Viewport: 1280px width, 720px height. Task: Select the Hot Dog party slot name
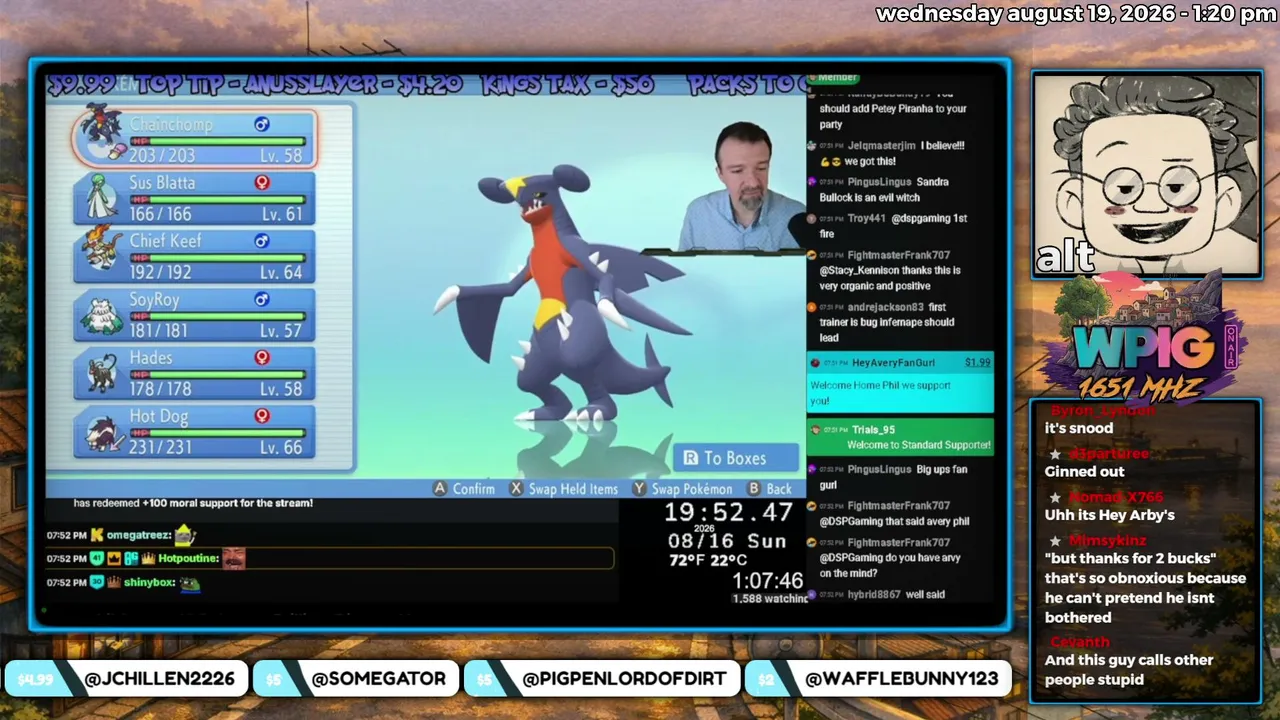[158, 416]
